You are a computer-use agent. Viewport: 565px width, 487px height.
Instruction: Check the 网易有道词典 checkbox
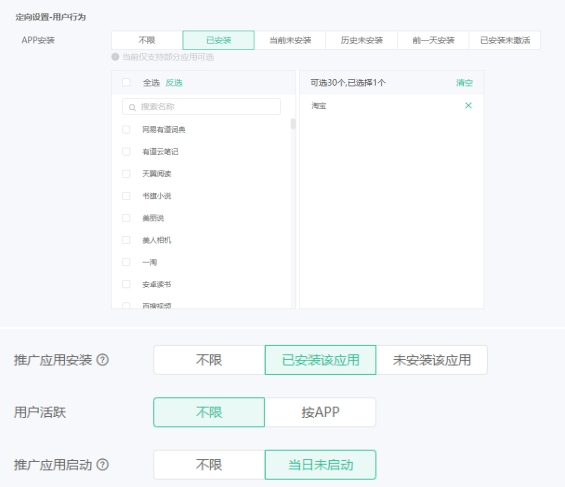pos(126,129)
